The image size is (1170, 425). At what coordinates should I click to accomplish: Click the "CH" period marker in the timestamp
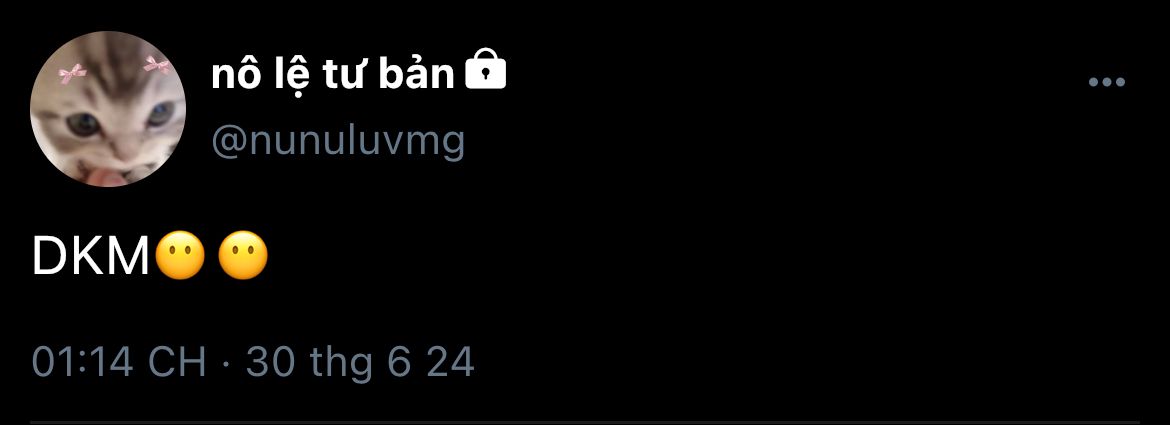point(176,363)
